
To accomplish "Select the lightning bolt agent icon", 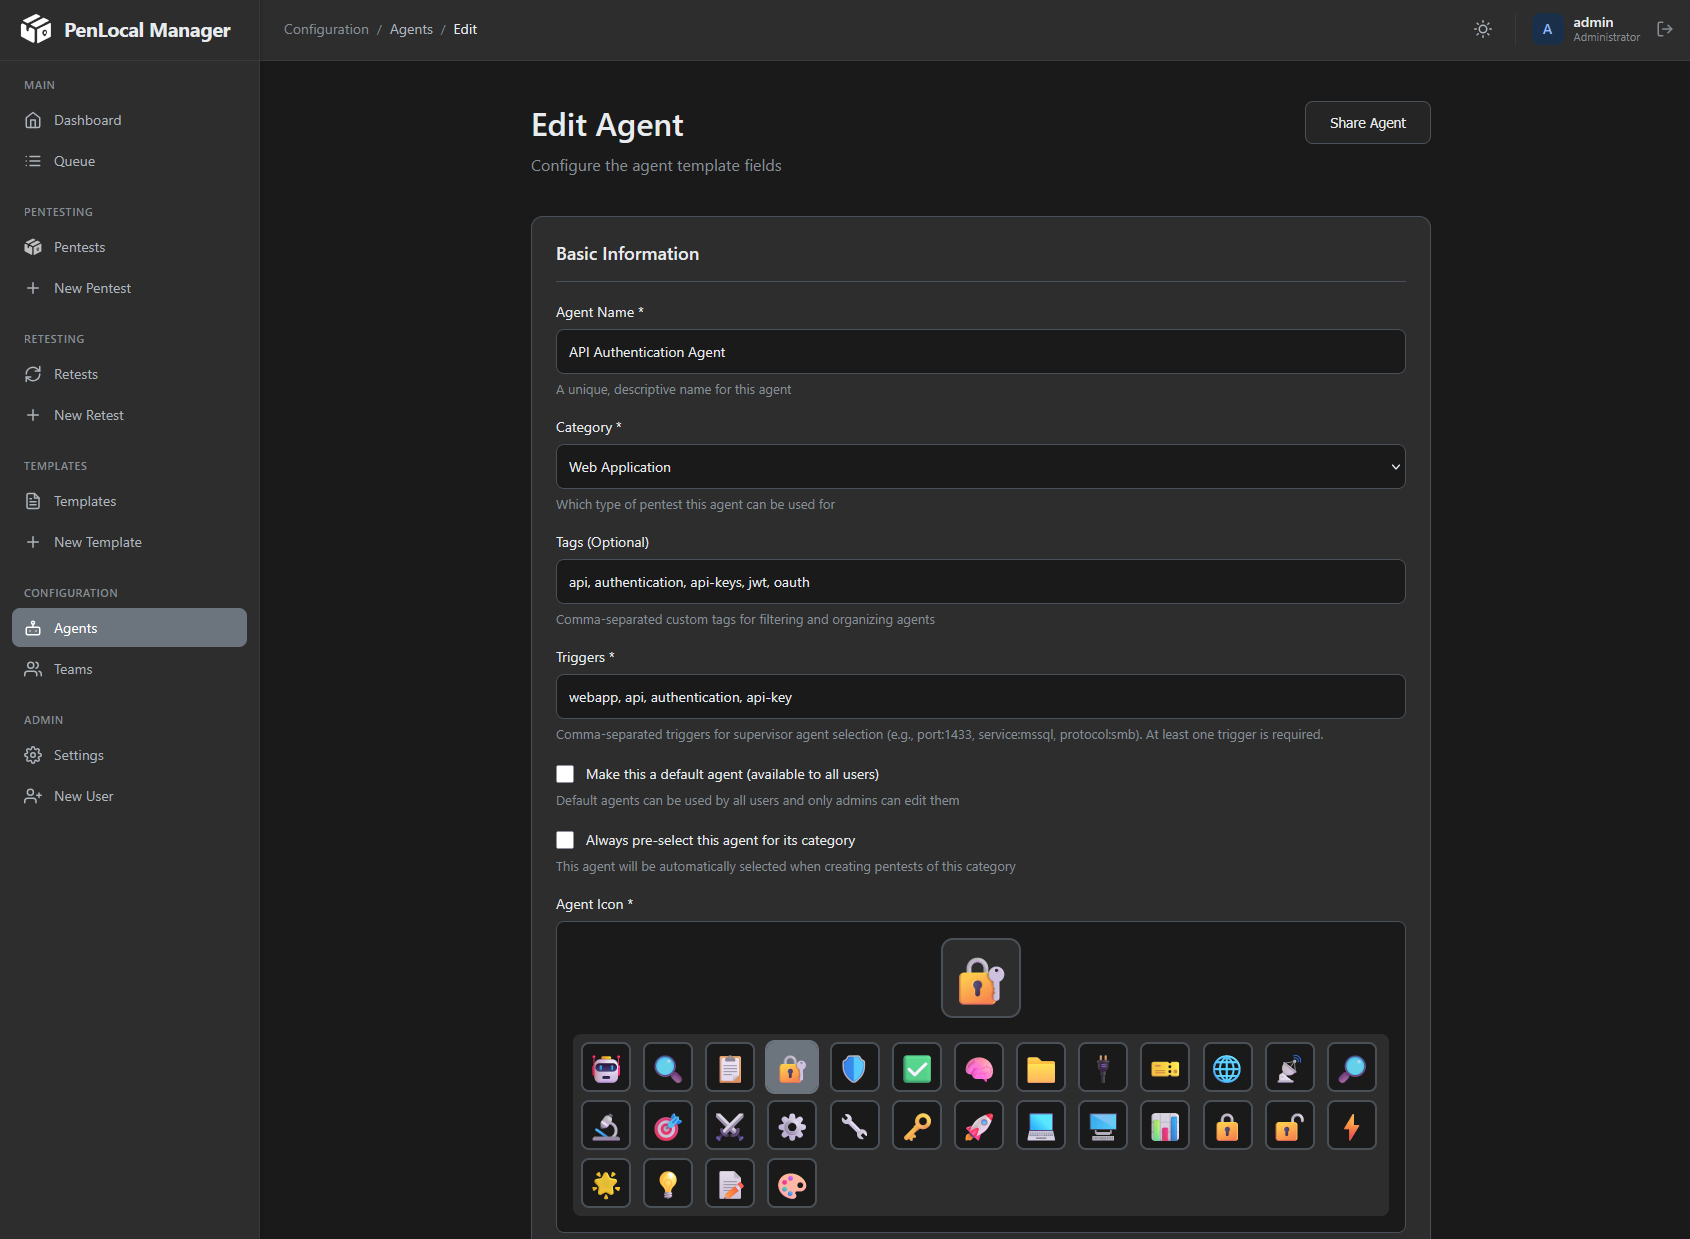I will [1351, 1125].
